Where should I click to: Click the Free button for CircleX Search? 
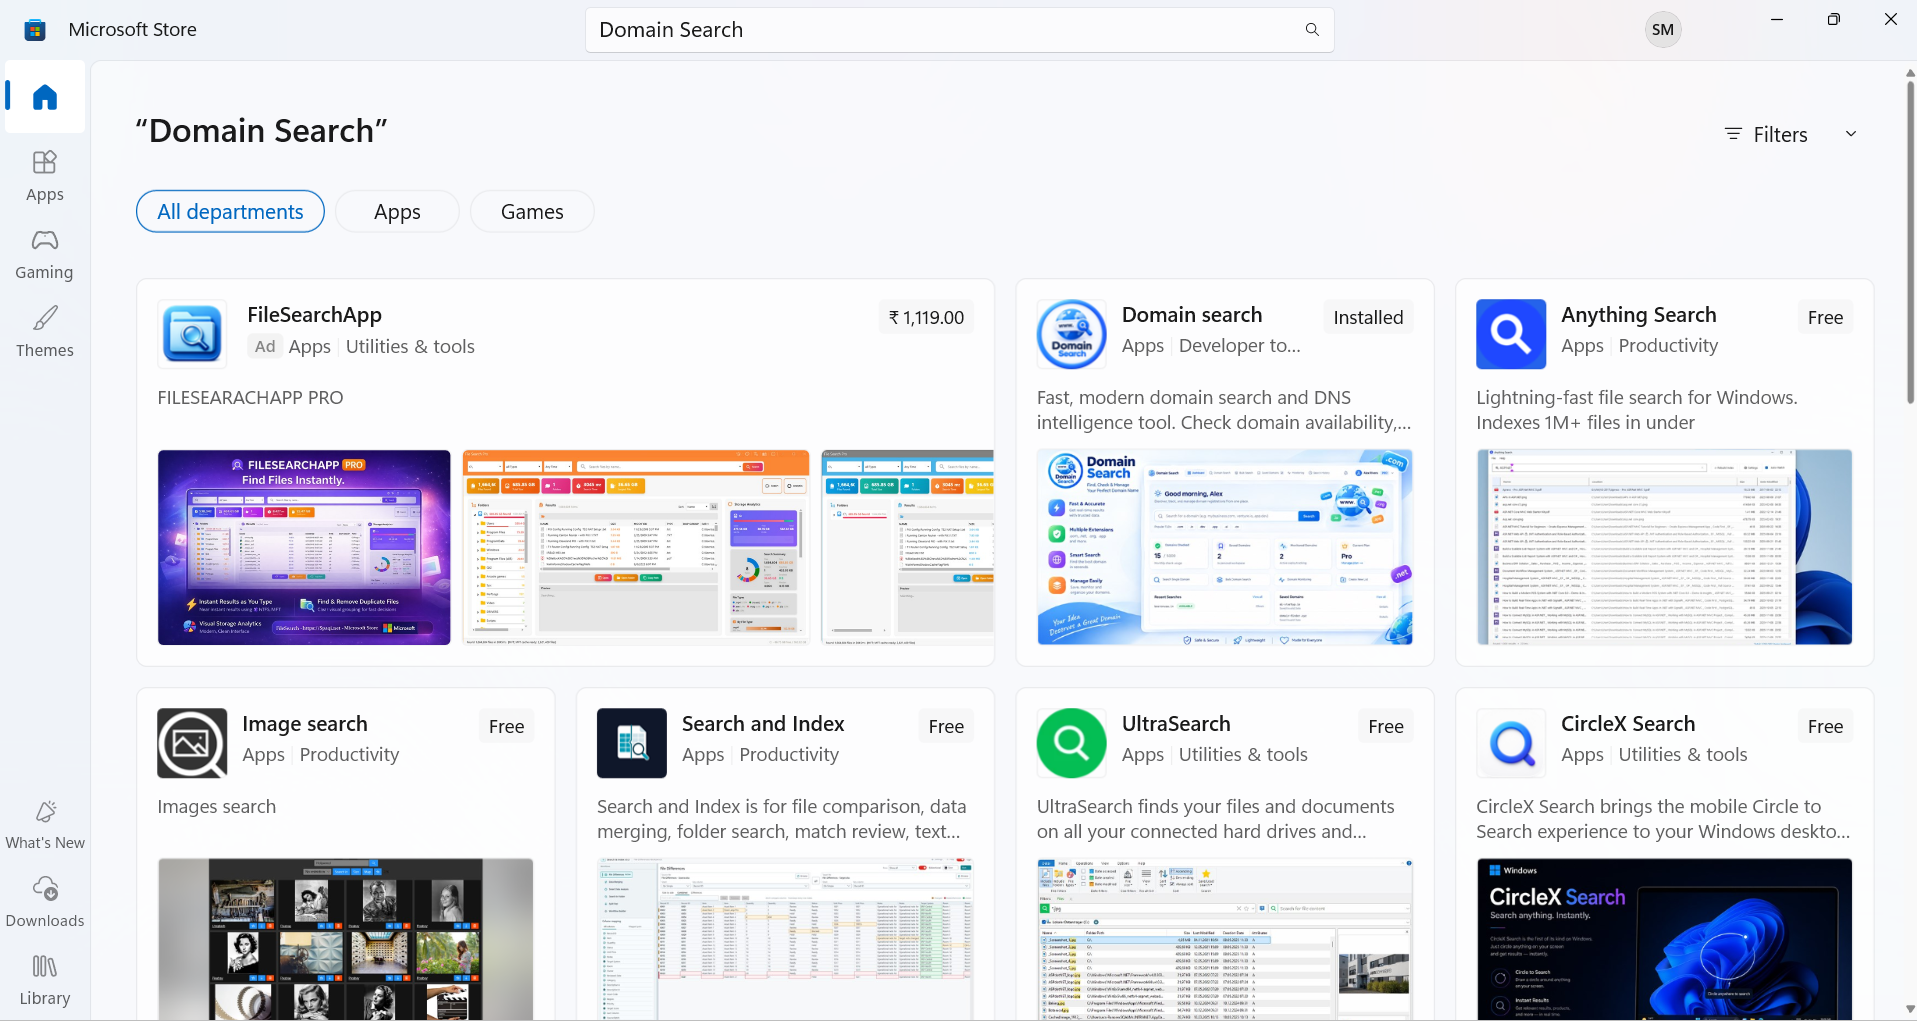pos(1825,727)
